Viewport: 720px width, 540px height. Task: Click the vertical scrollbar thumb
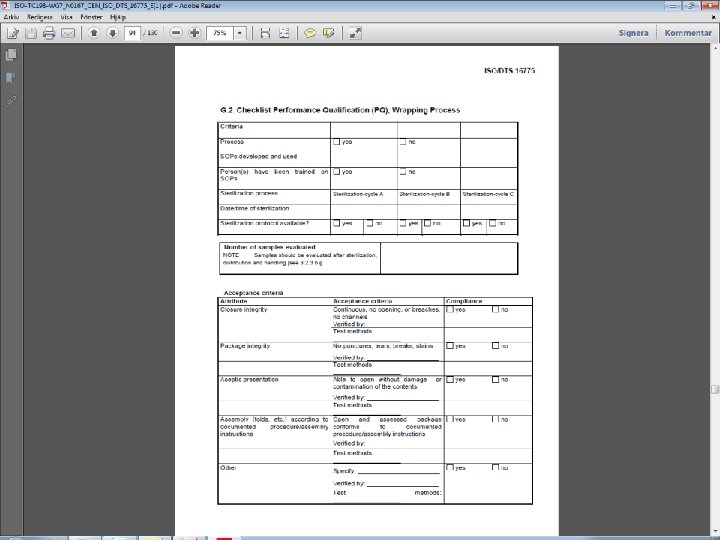coord(715,389)
